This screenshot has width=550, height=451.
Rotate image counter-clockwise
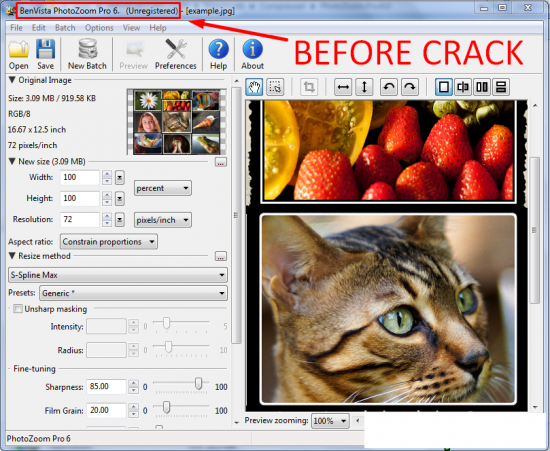pyautogui.click(x=389, y=87)
